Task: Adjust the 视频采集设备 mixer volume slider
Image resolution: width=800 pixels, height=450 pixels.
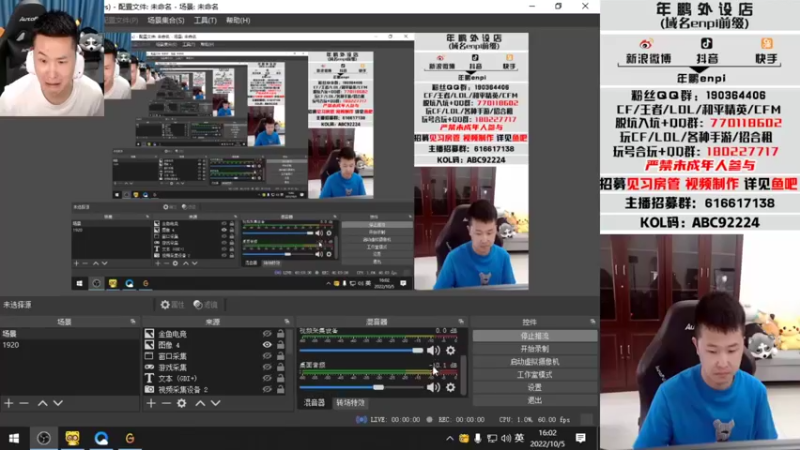Action: tap(361, 351)
